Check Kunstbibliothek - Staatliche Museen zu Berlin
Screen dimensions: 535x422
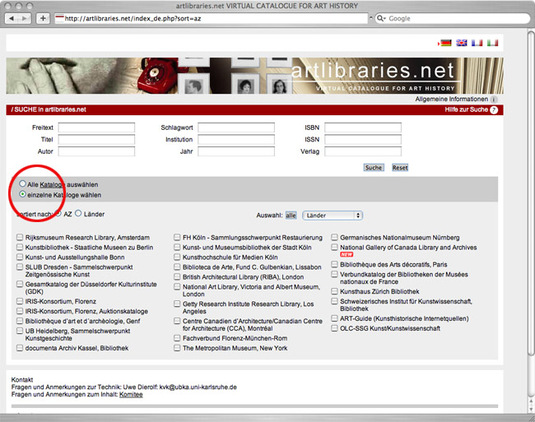pos(20,247)
